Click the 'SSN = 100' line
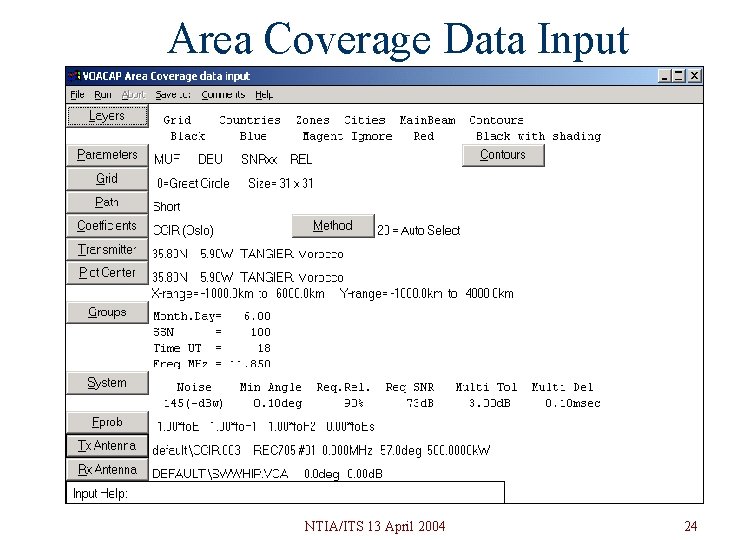Image resolution: width=734 pixels, height=540 pixels. [x=212, y=332]
